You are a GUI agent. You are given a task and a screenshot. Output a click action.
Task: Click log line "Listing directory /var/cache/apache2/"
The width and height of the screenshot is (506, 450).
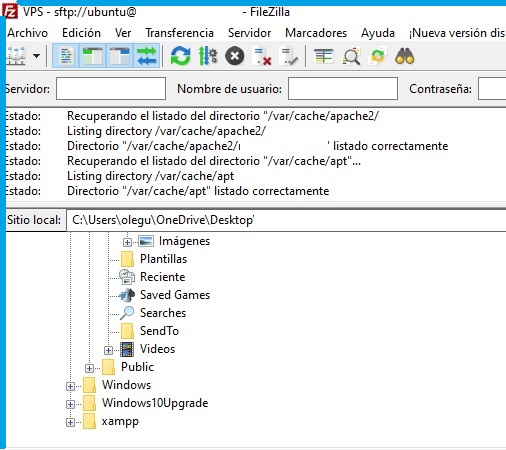[166, 131]
